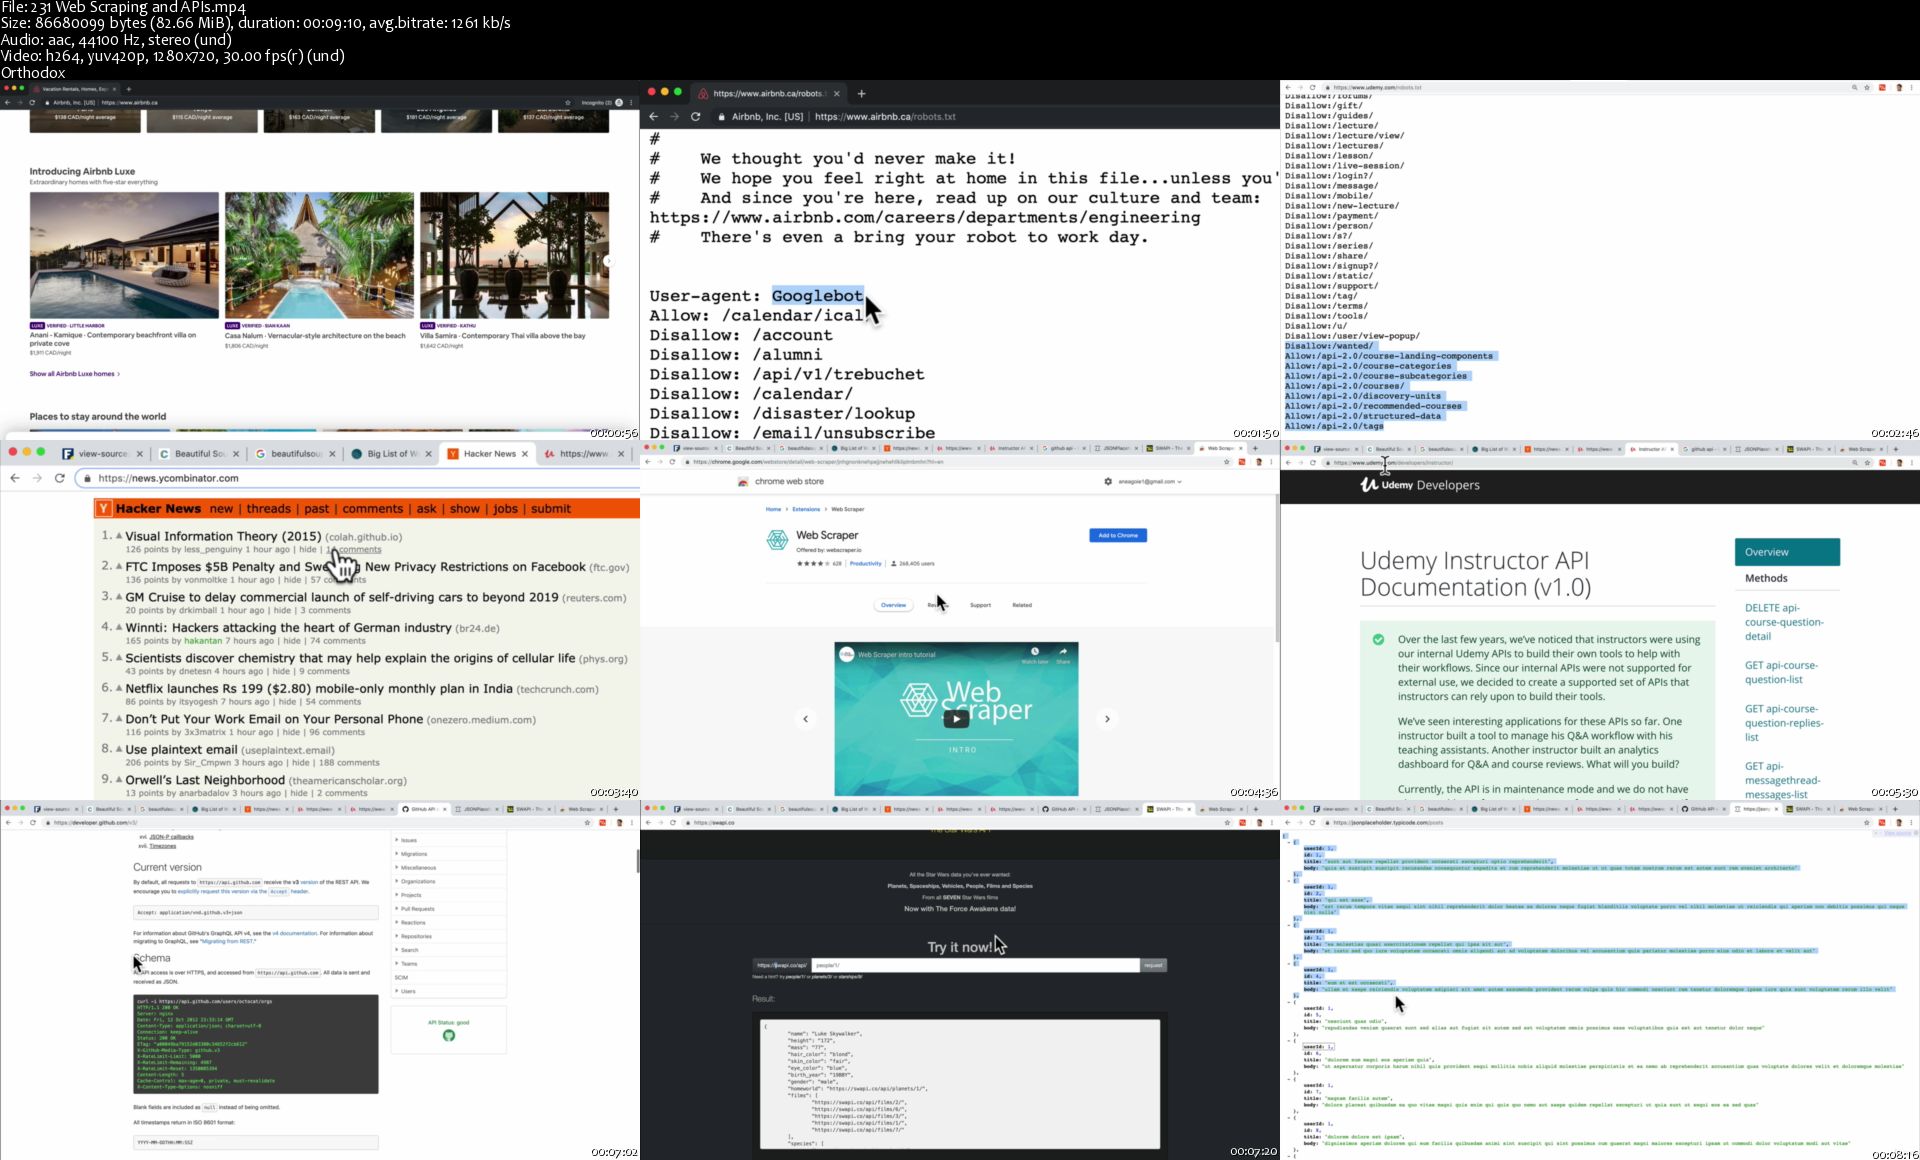Click the swapi.co API request input field
The image size is (1920, 1160).
[975, 965]
